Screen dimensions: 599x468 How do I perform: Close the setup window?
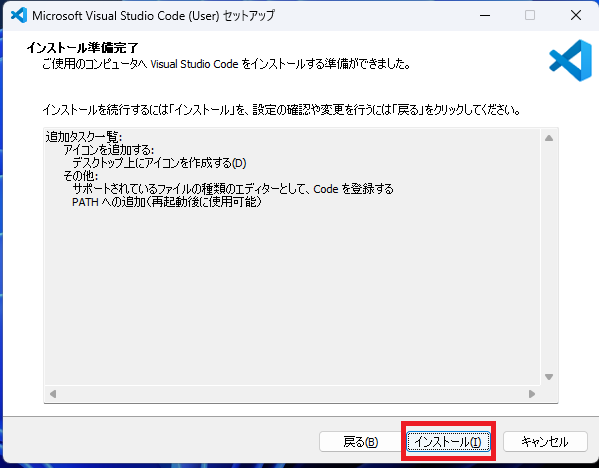click(576, 15)
